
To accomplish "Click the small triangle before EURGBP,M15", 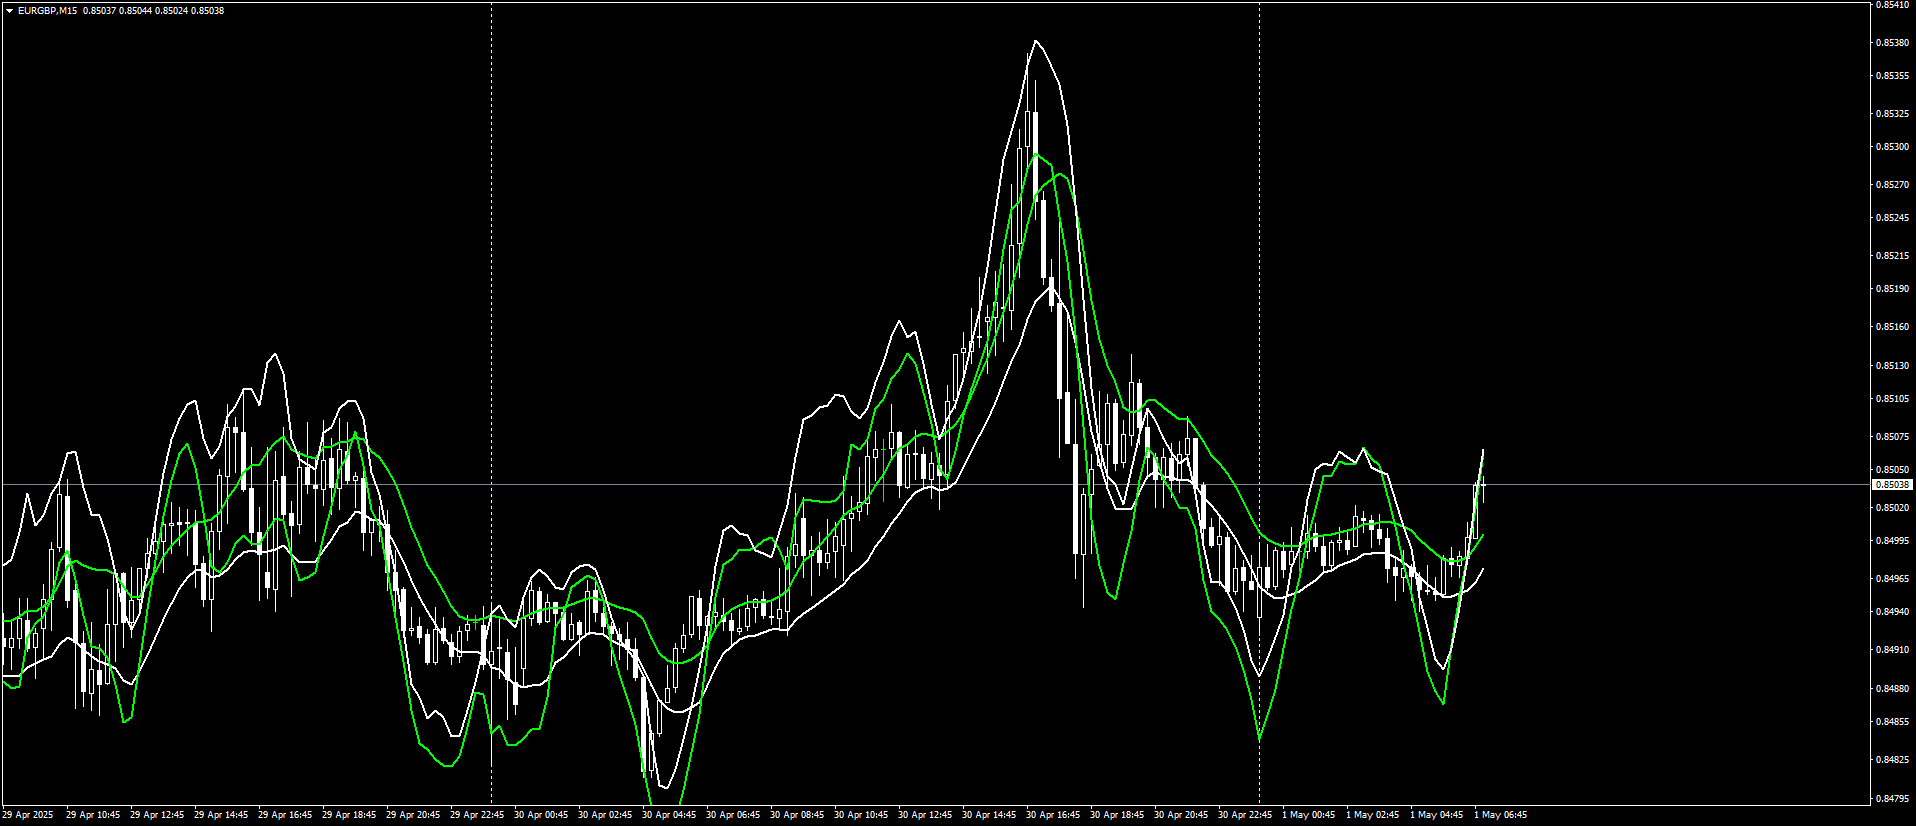I will (9, 11).
